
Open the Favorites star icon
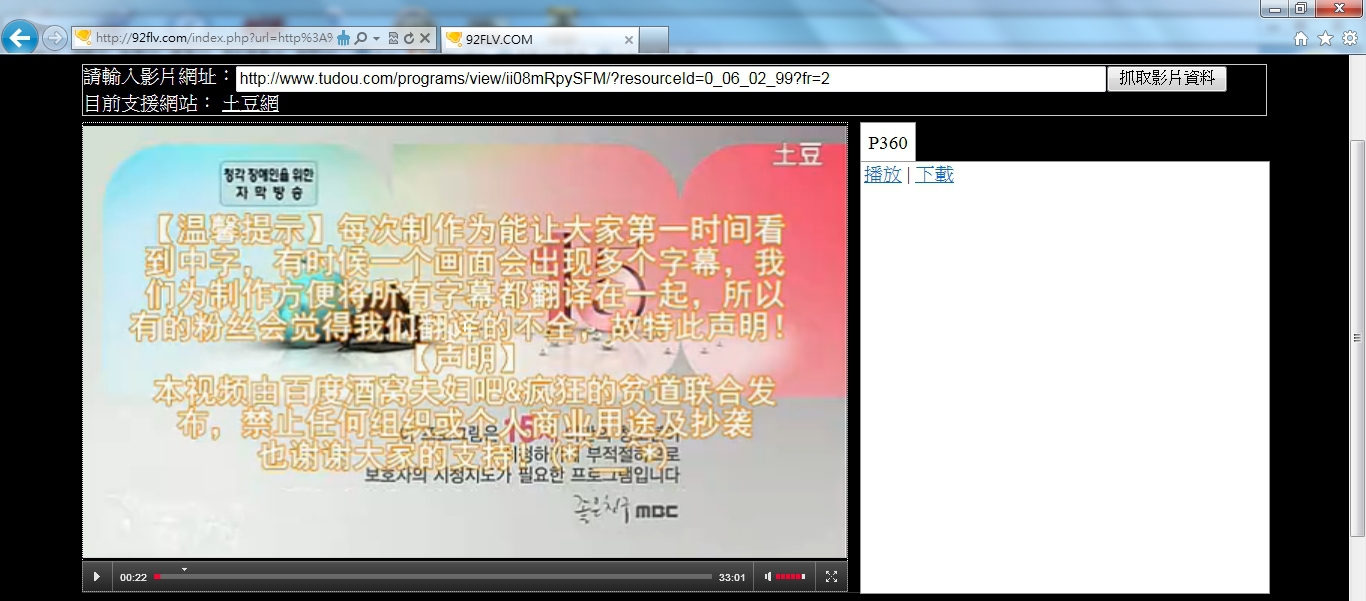click(1325, 38)
